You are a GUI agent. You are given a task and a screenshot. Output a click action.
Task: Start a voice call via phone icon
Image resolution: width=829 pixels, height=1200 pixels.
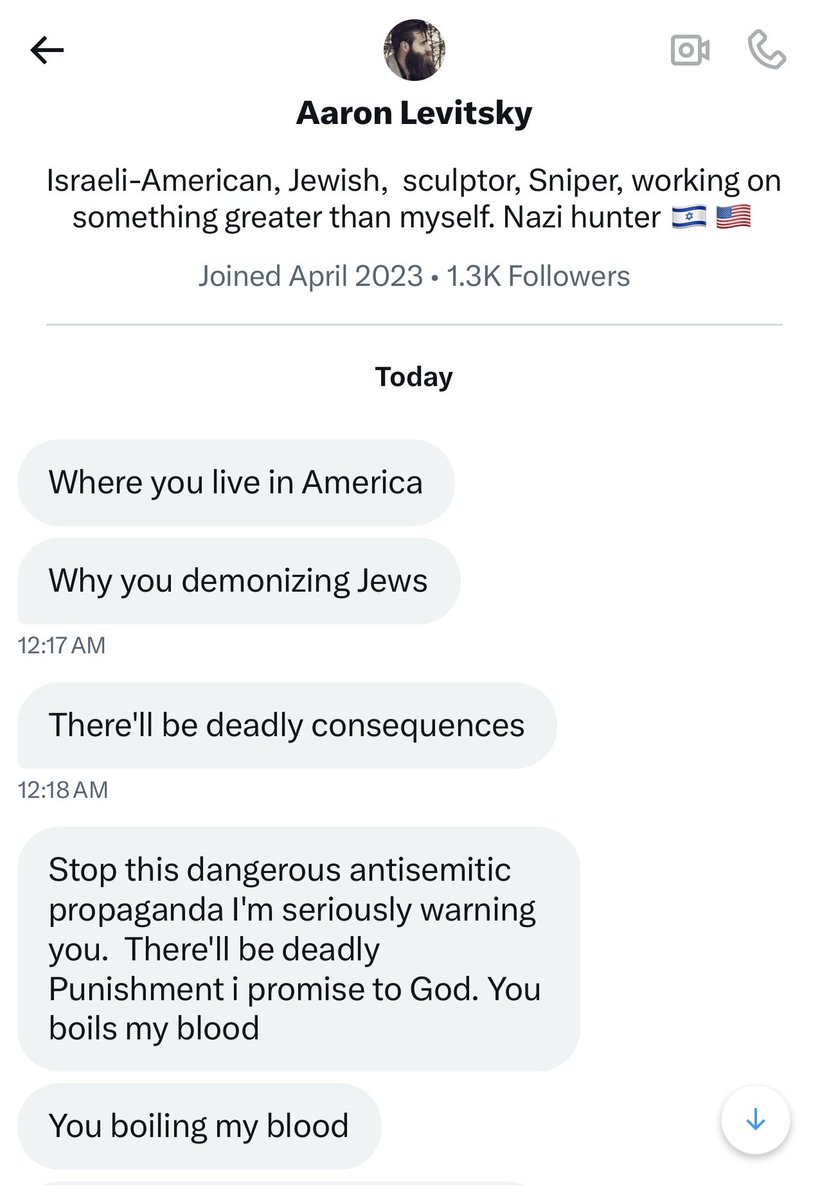(766, 50)
